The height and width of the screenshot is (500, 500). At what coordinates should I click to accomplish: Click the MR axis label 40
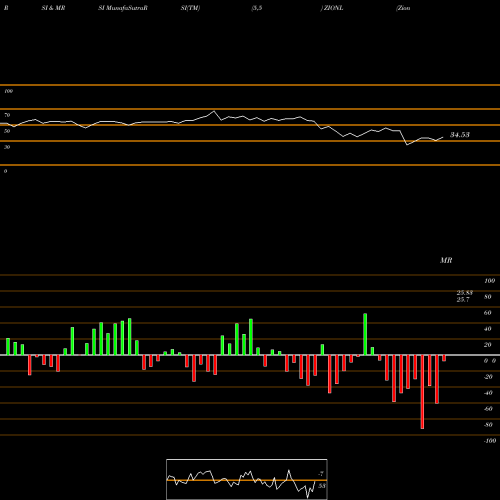(488, 329)
